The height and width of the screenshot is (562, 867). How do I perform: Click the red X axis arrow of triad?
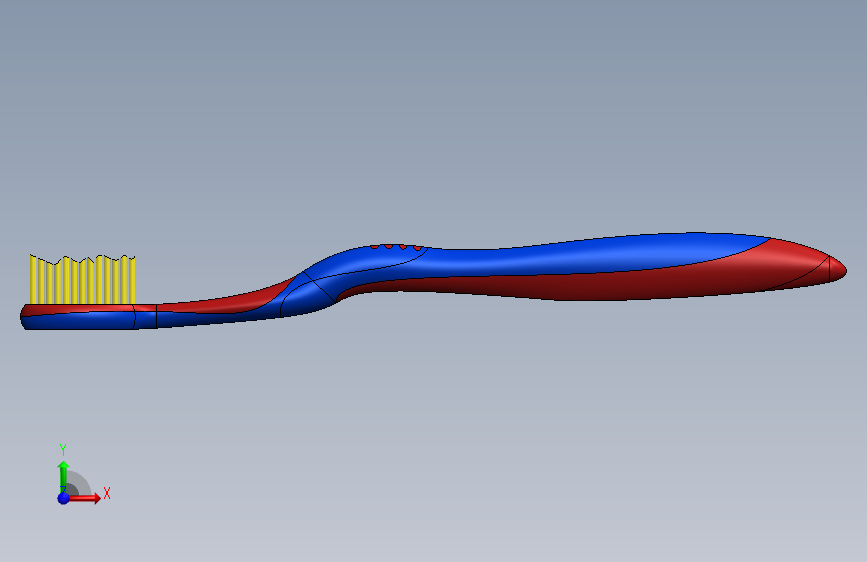tap(84, 498)
